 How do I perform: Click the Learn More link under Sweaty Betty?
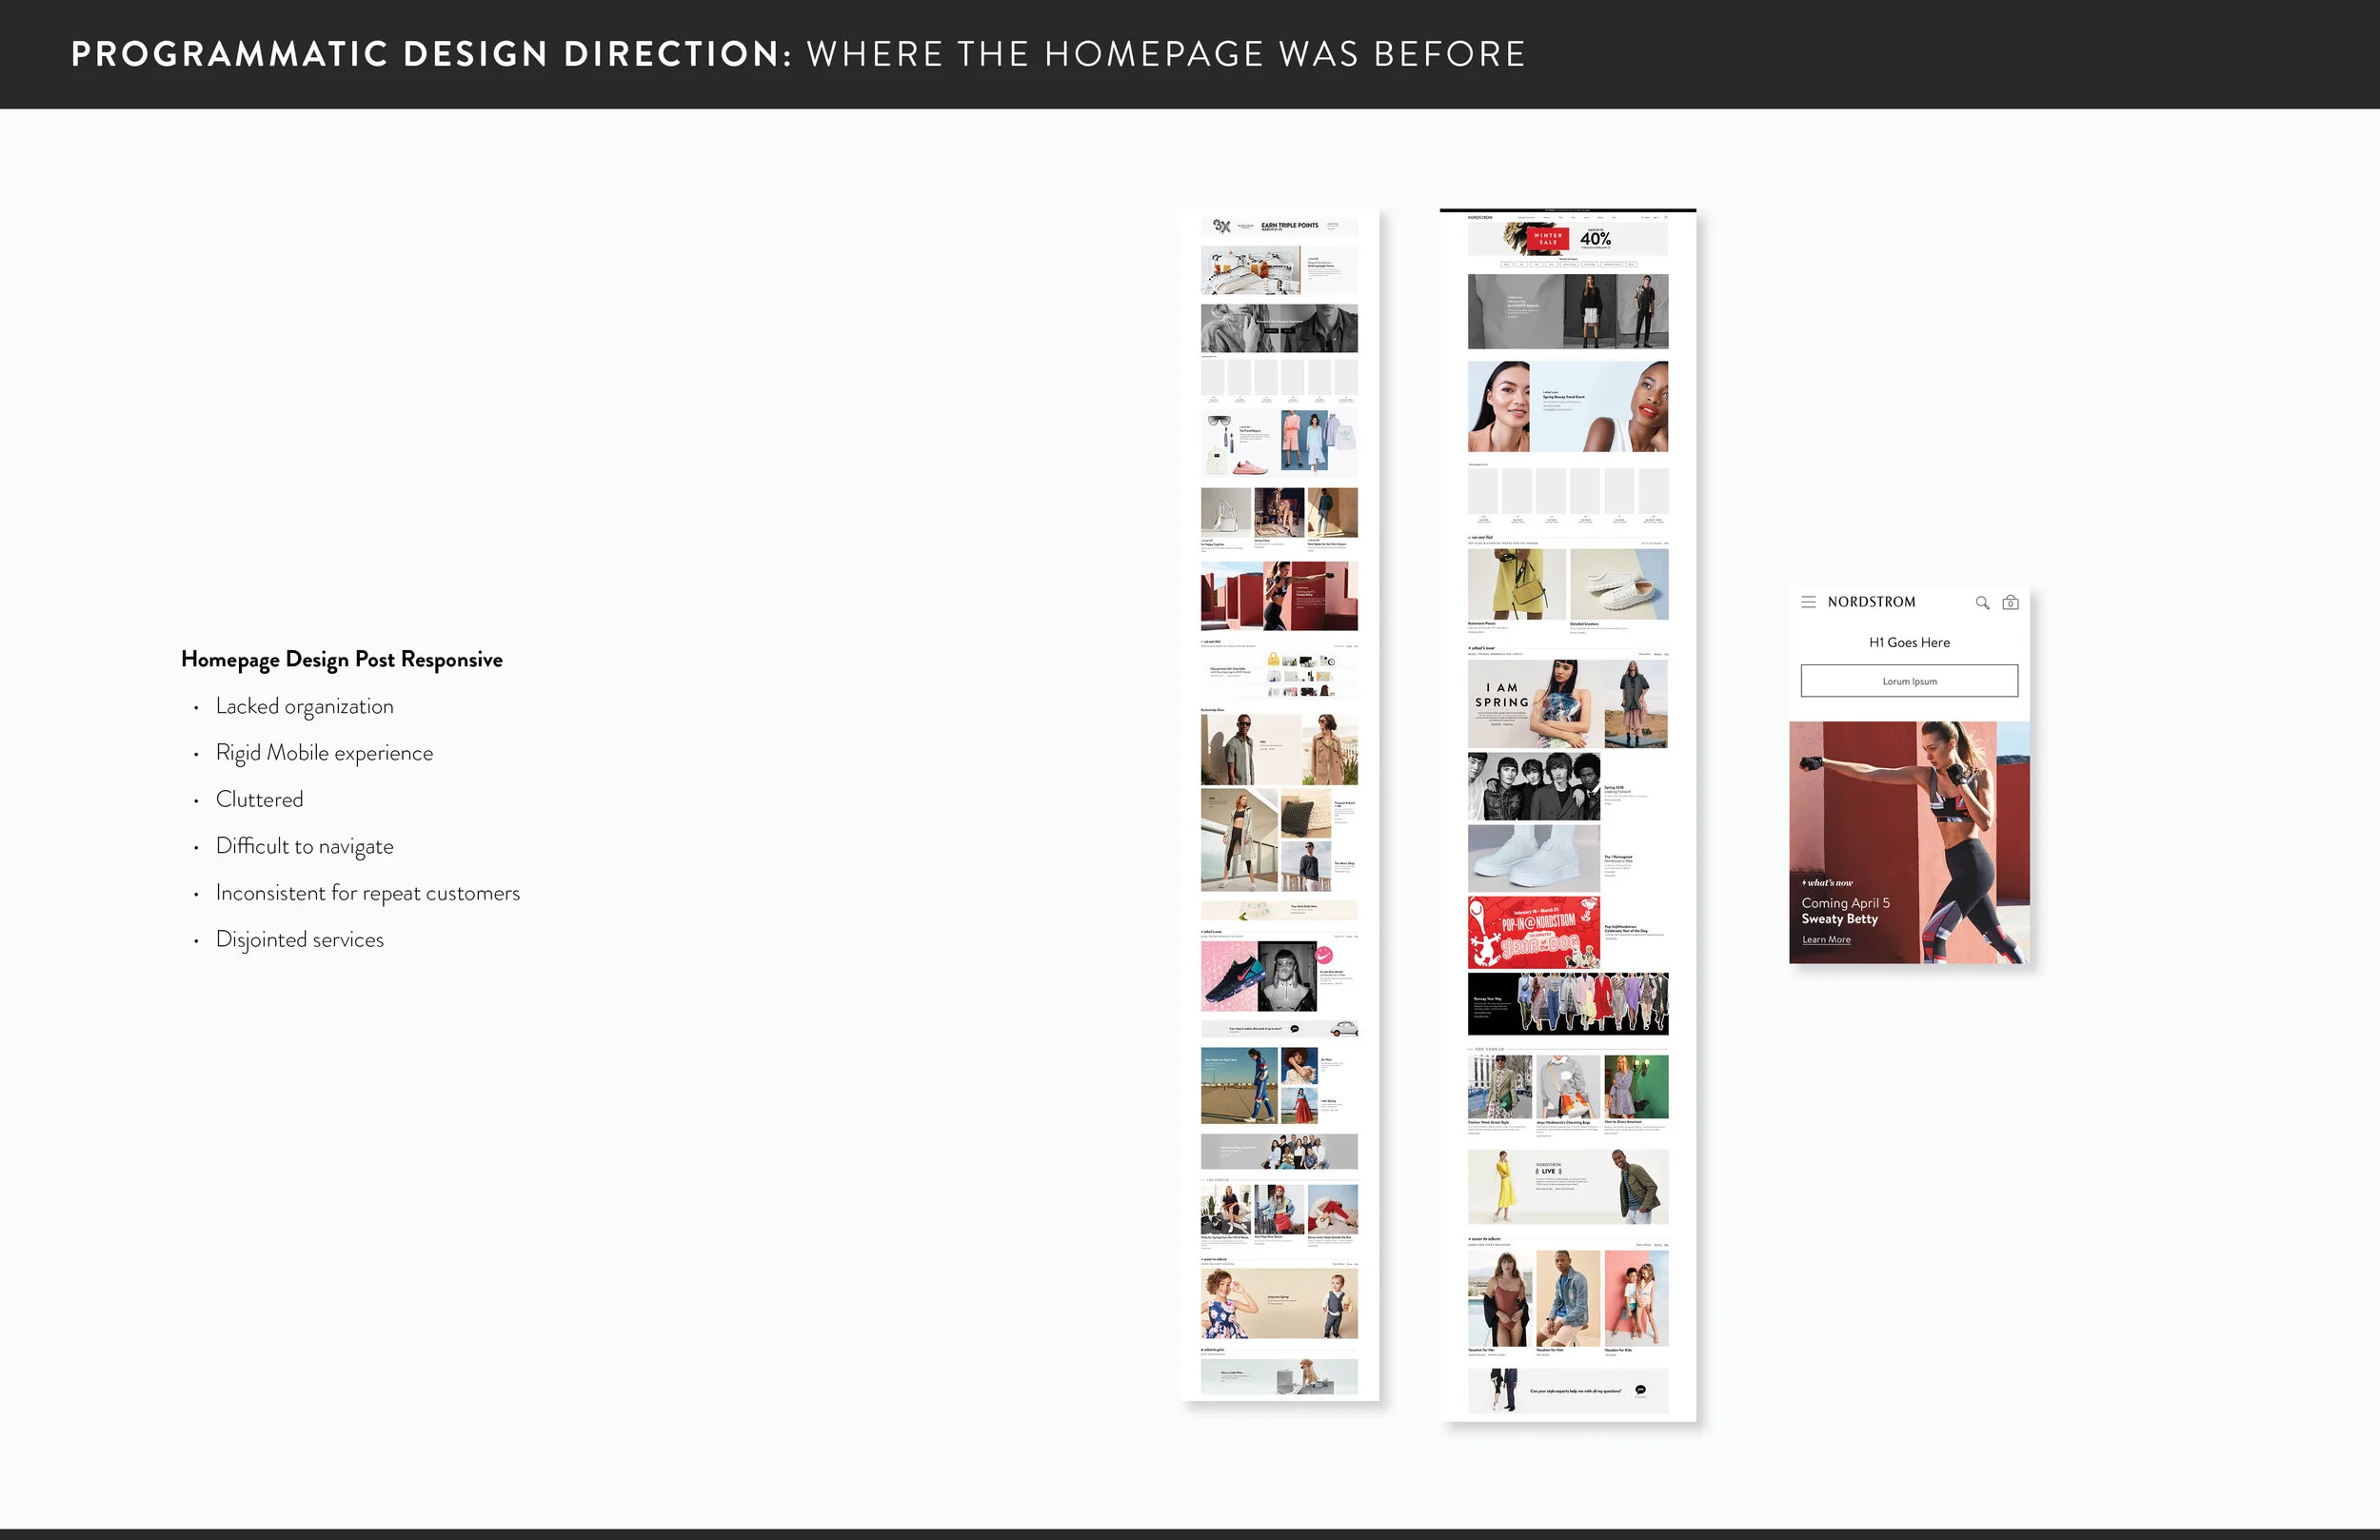point(1825,939)
